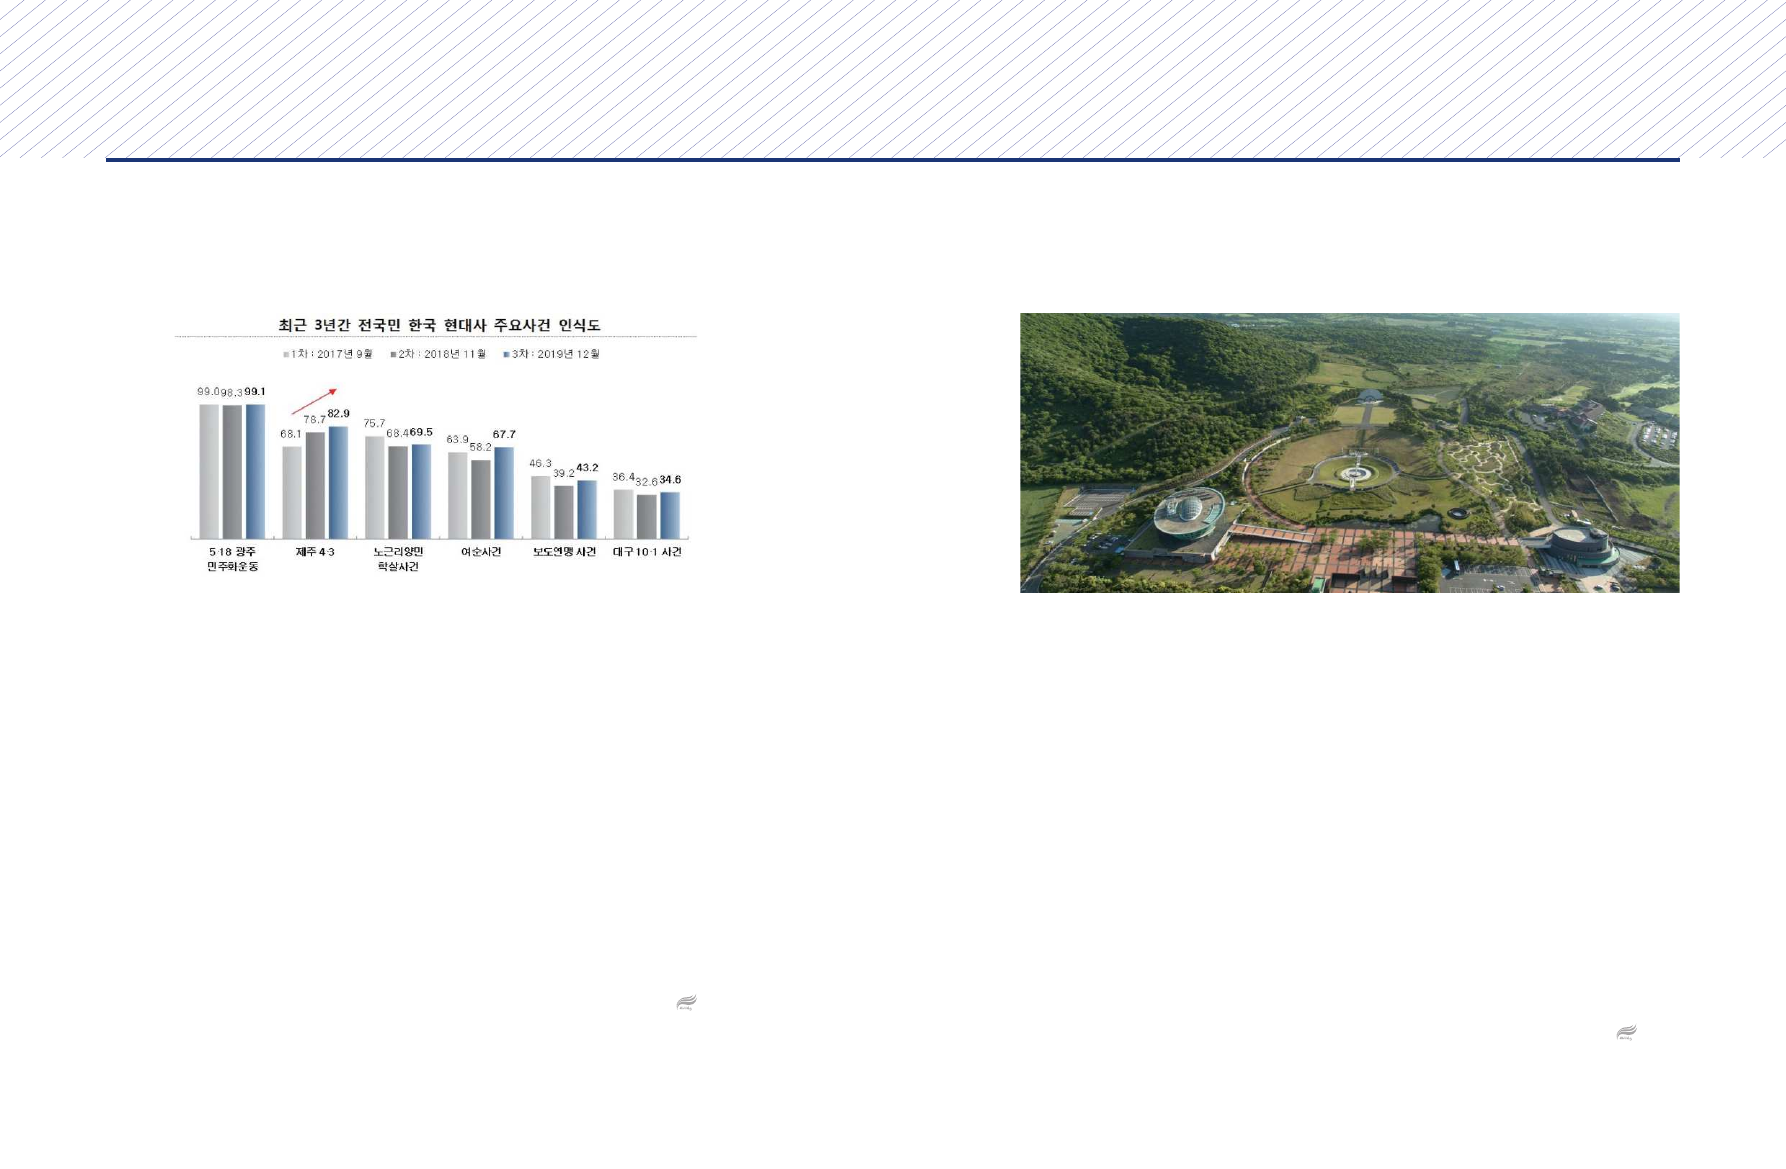
Task: Click the 67.7 data label
Action: point(504,434)
